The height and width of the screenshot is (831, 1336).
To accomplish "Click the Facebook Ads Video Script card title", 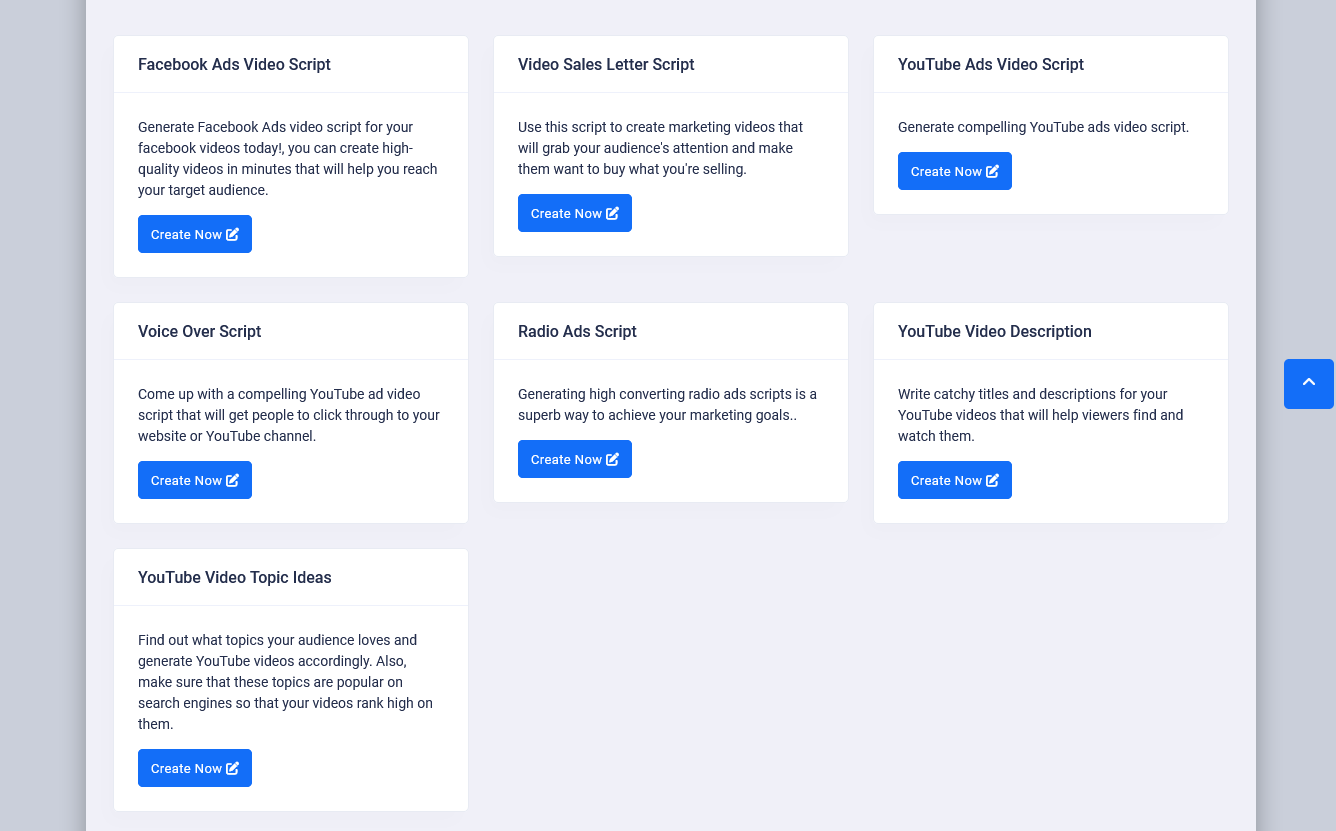I will (x=234, y=64).
